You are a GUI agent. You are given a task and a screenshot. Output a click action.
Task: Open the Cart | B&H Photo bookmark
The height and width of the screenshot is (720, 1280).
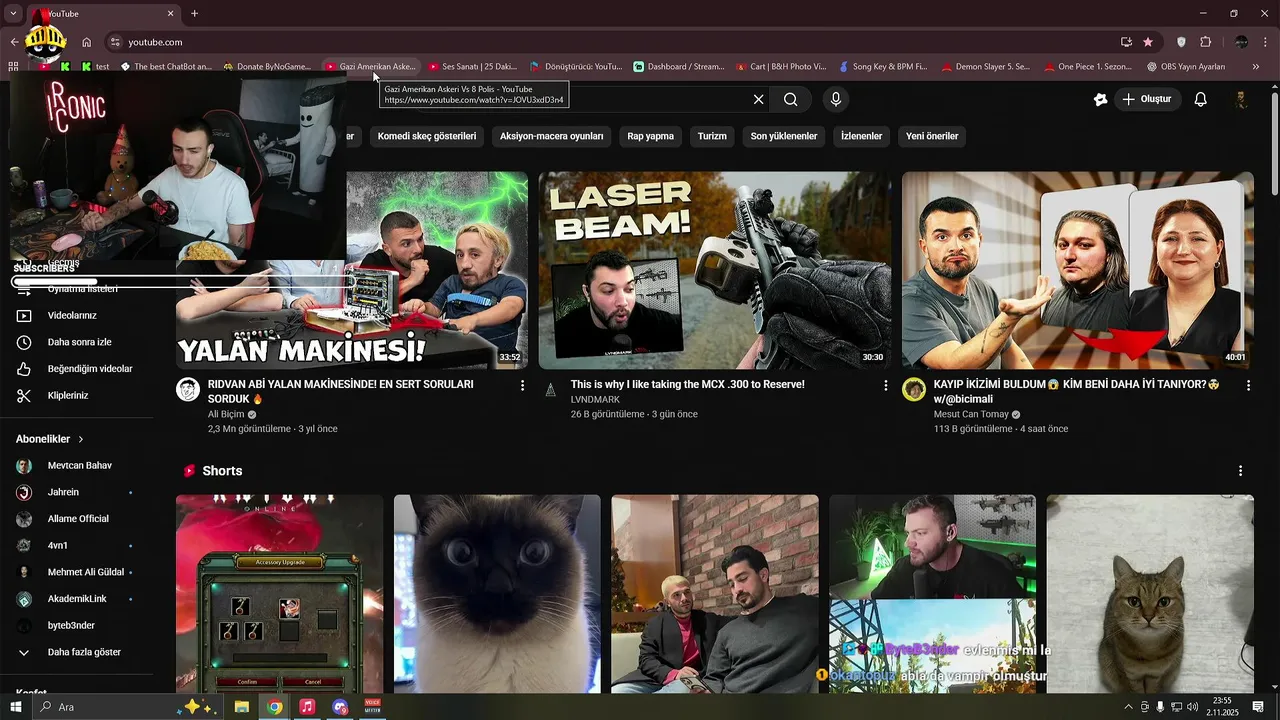click(x=781, y=67)
